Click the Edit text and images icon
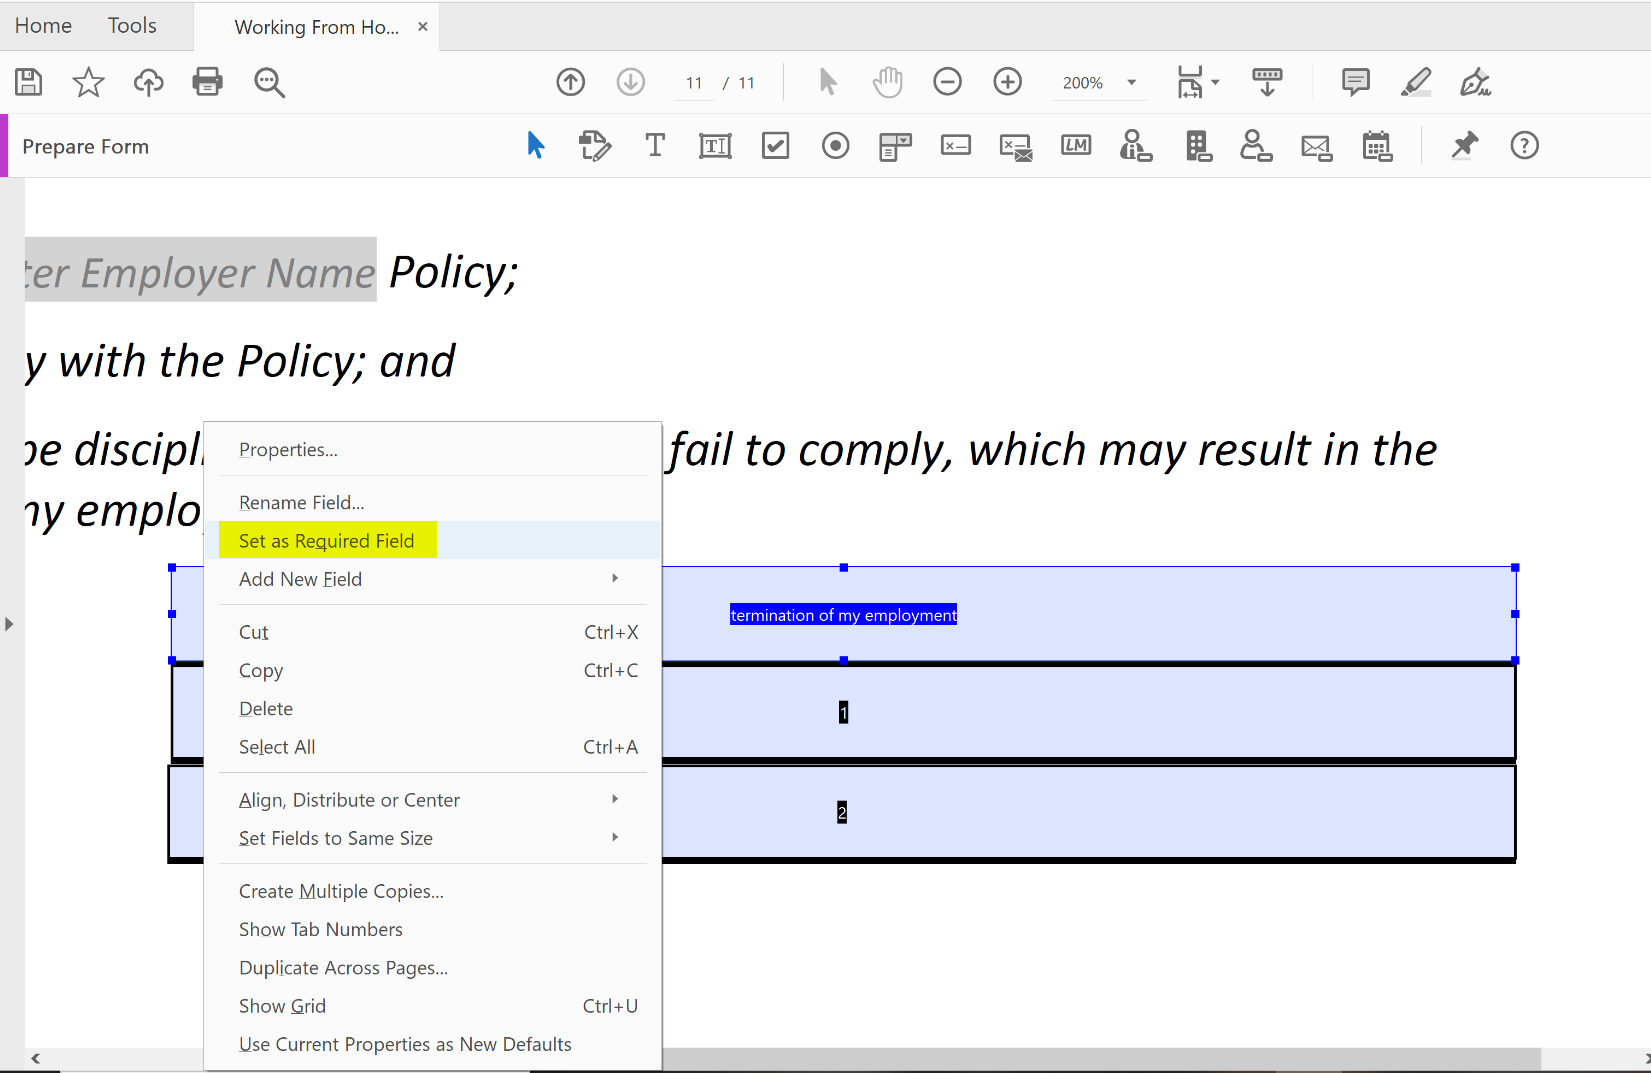This screenshot has height=1073, width=1651. pos(595,146)
